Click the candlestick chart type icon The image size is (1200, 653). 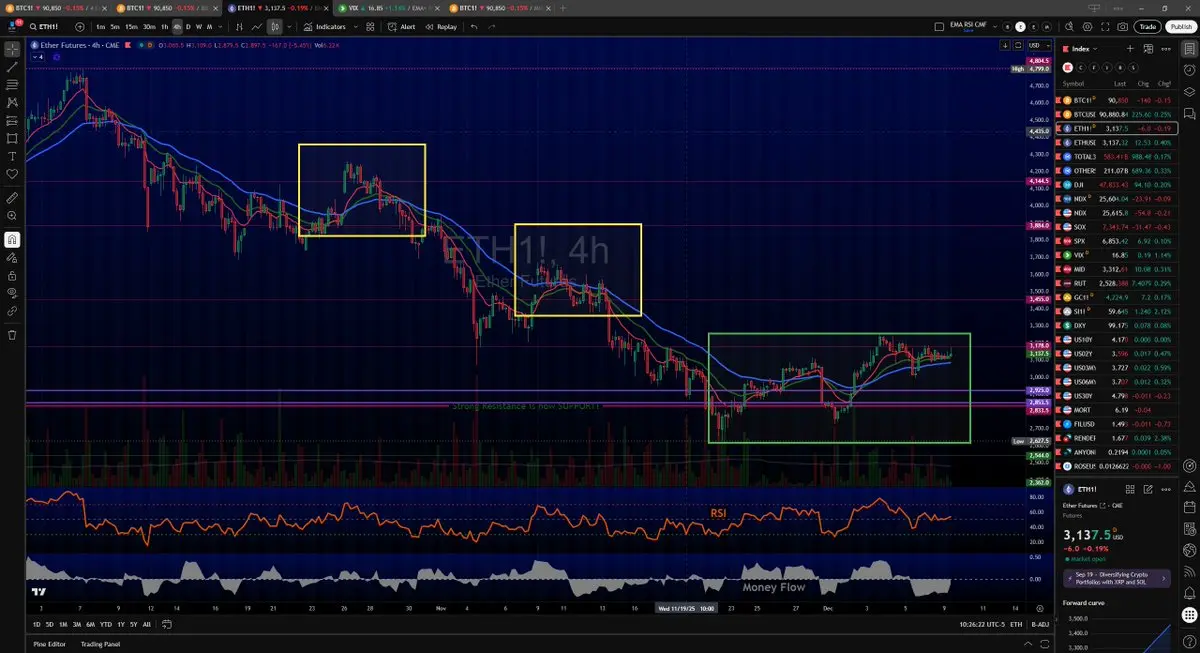coord(276,27)
